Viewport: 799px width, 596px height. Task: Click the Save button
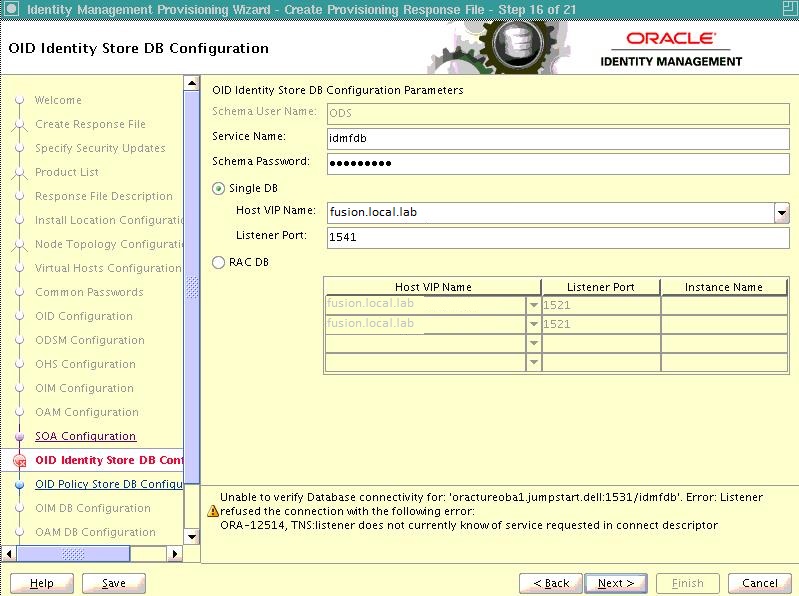tap(114, 583)
